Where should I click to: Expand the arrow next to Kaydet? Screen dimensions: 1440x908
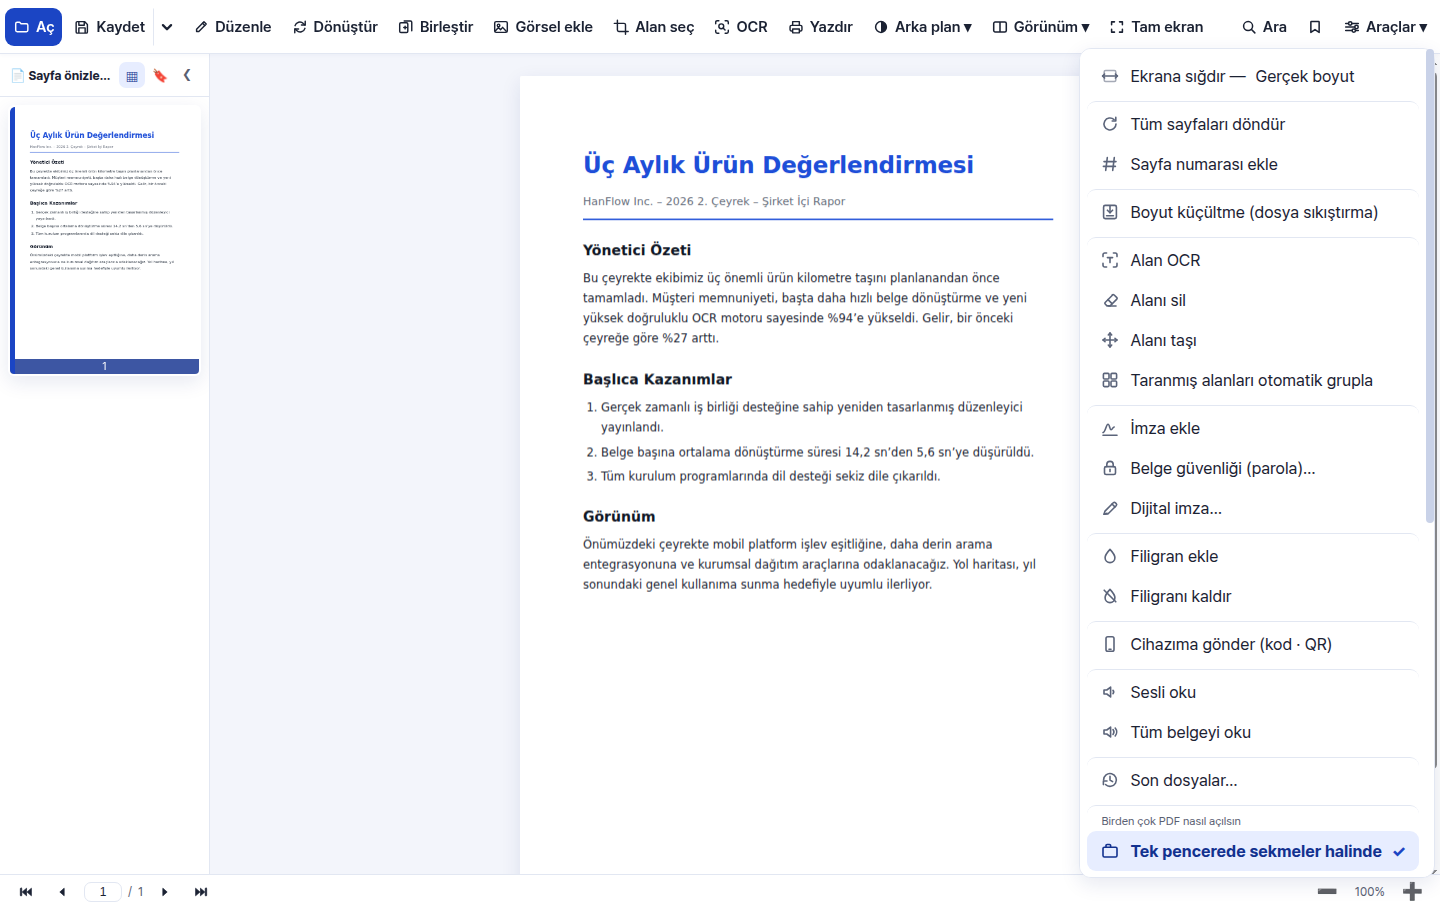pyautogui.click(x=167, y=27)
